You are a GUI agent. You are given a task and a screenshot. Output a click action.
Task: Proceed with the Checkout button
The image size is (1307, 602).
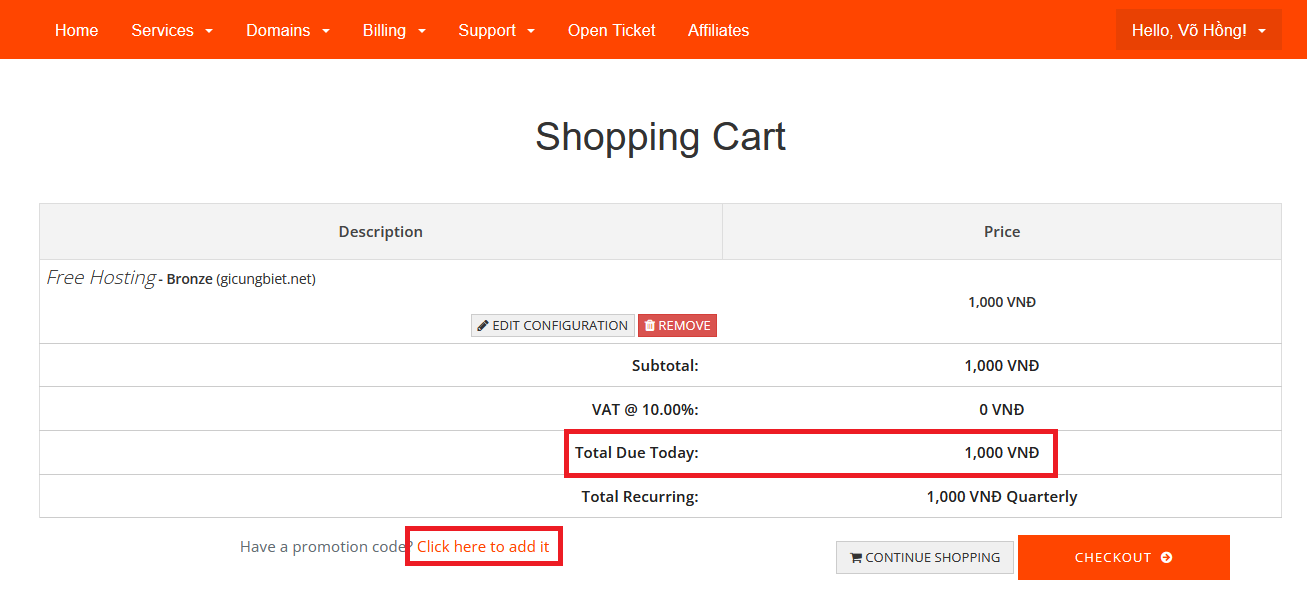[1123, 557]
